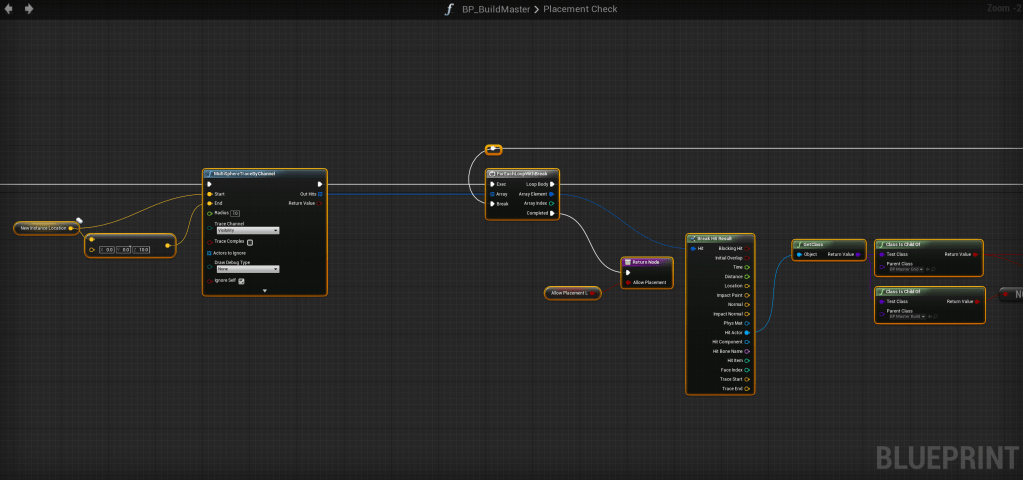The width and height of the screenshot is (1023, 480).
Task: Toggle the Trace Complex checkbox
Action: click(x=250, y=242)
